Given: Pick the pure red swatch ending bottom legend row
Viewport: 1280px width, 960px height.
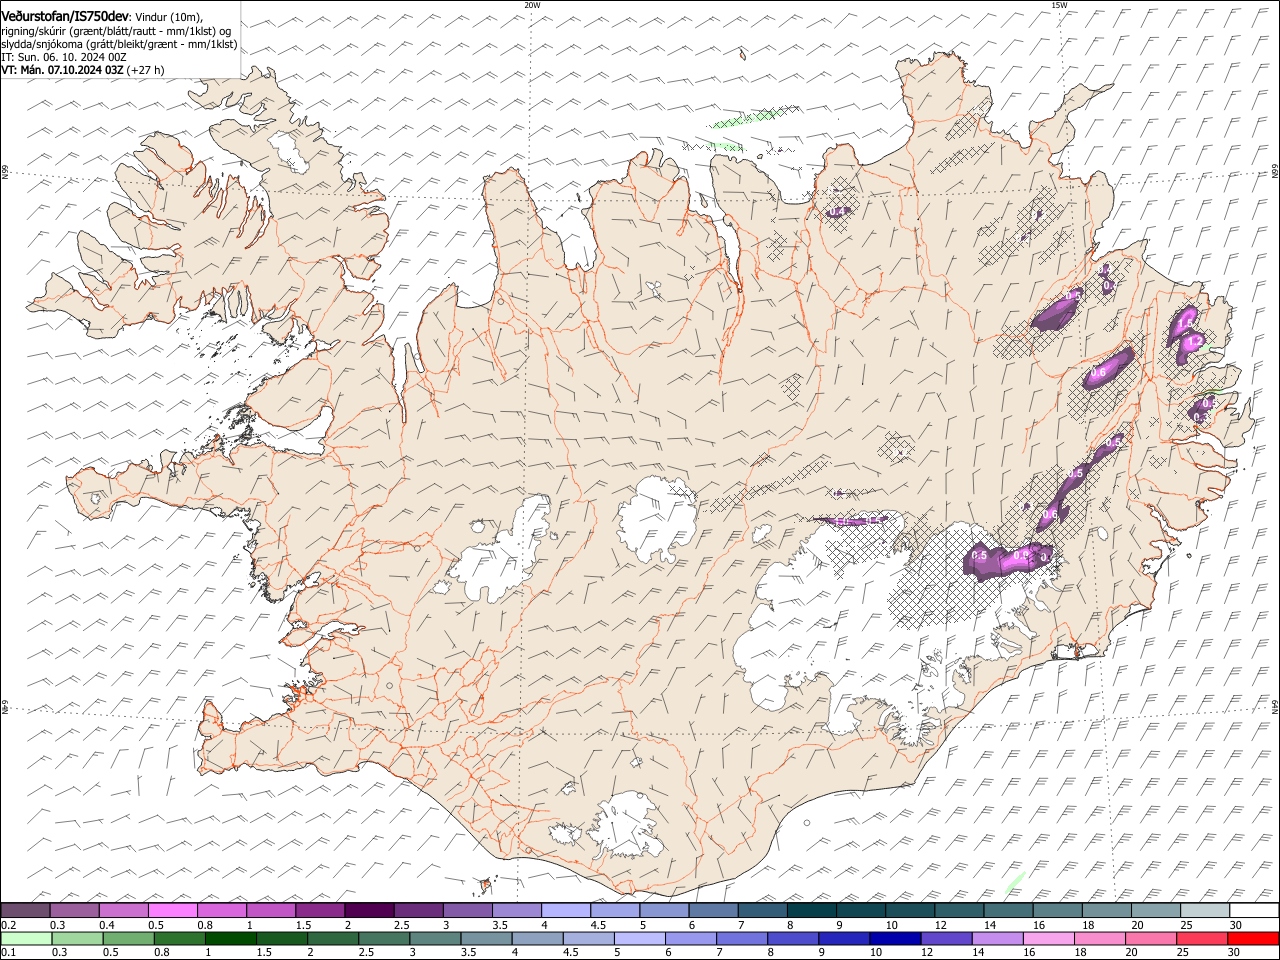Looking at the screenshot, I should tap(1253, 938).
